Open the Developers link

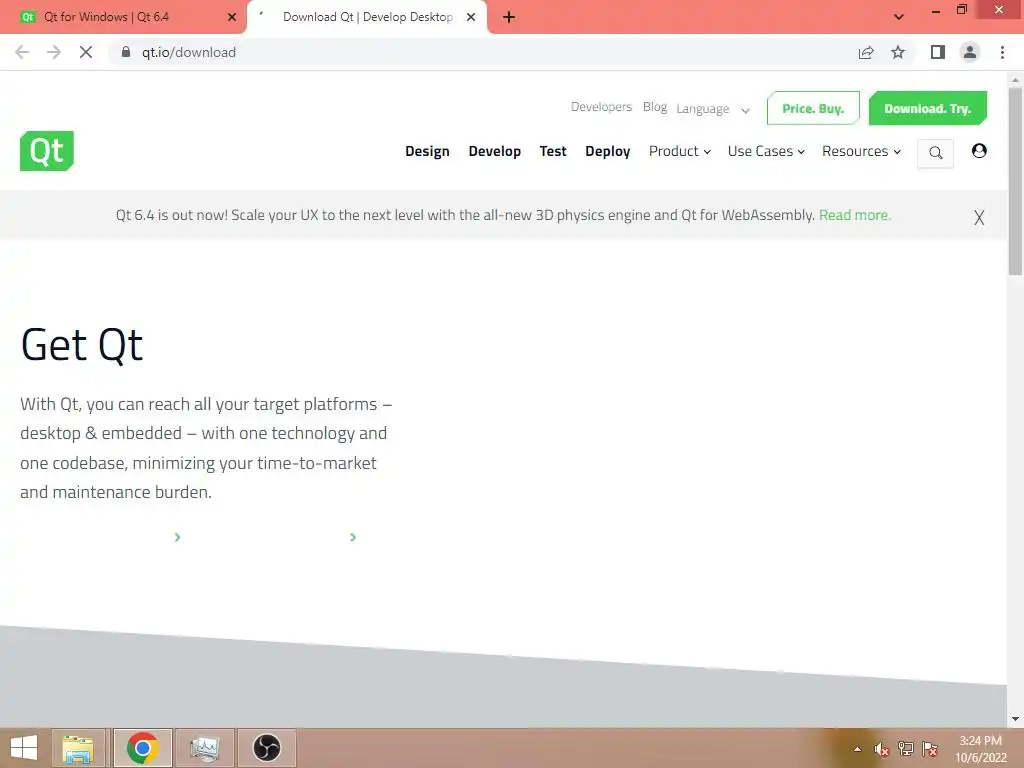tap(601, 106)
